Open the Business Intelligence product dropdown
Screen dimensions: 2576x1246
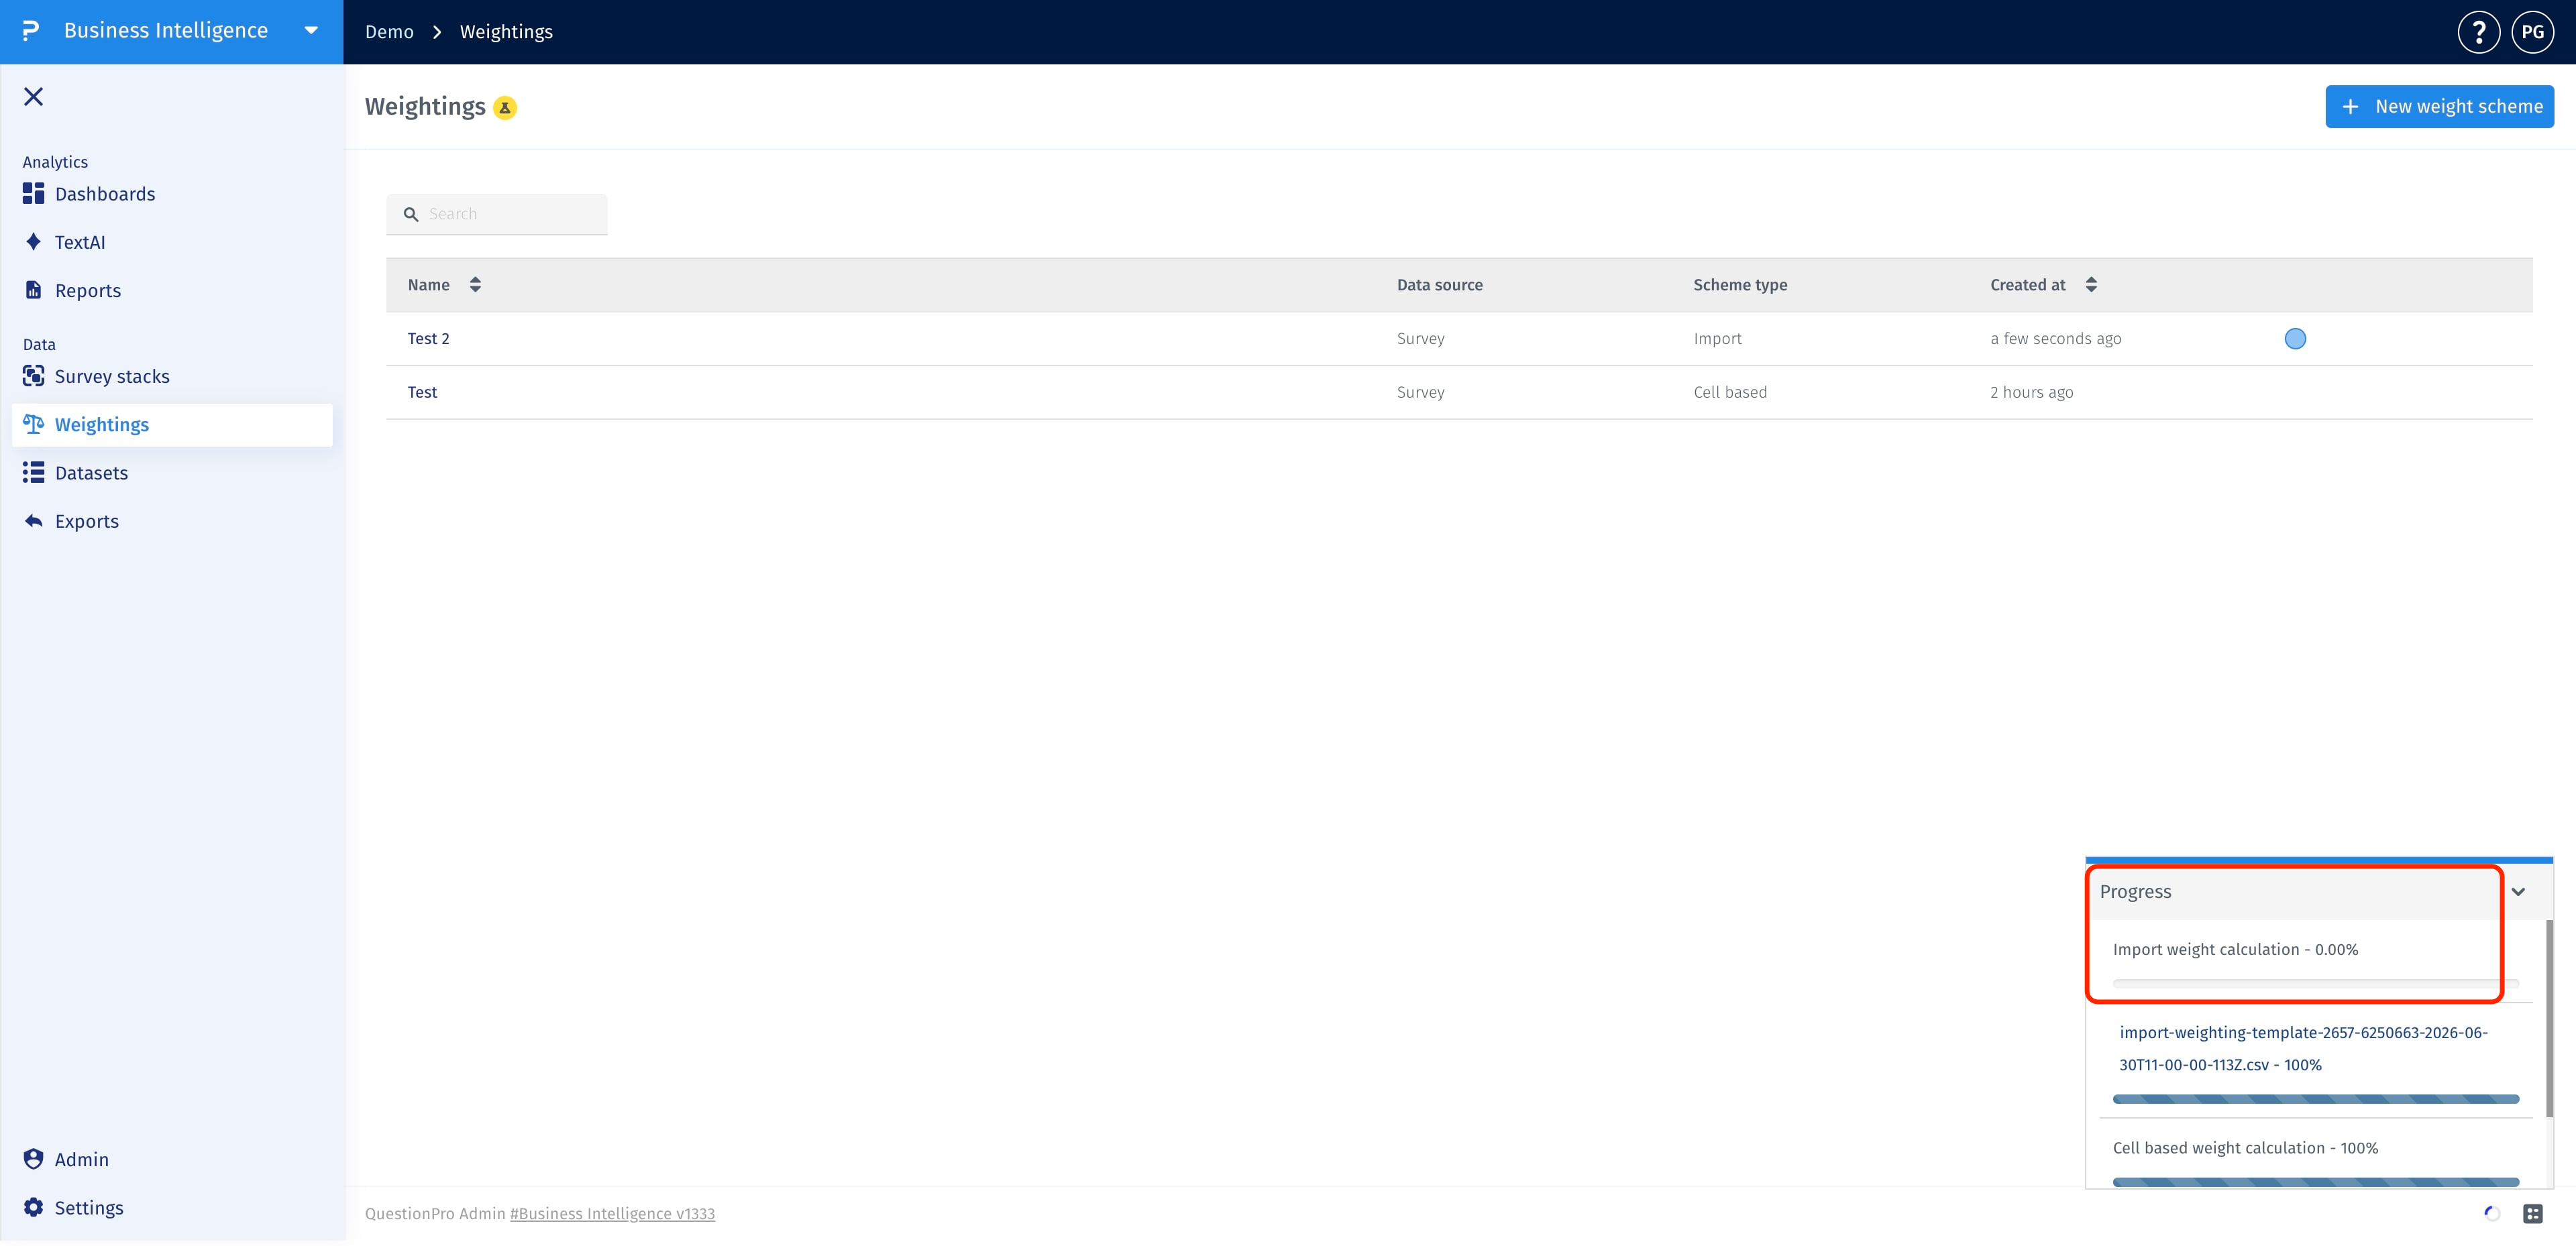pos(311,31)
